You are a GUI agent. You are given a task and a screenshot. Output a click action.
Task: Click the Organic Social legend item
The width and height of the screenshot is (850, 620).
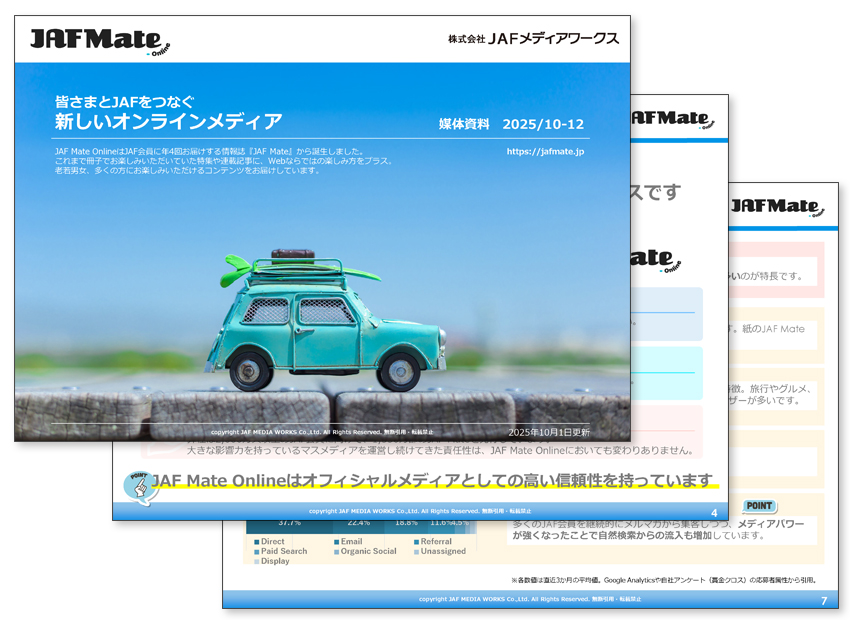pos(368,551)
